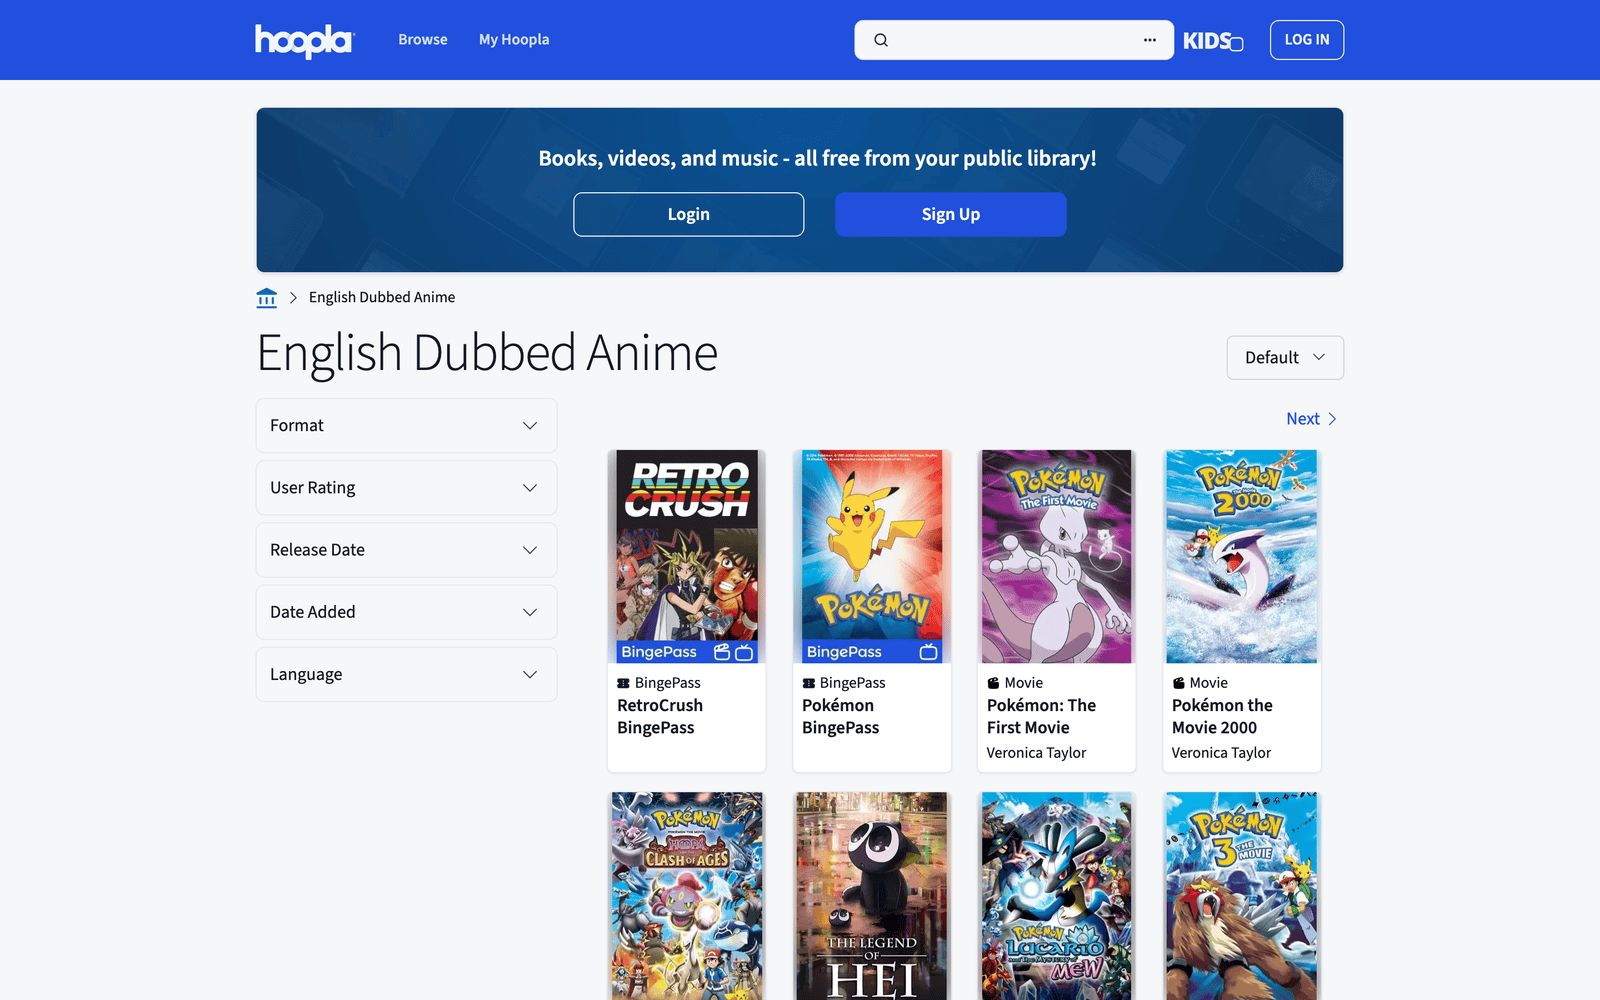Open the Pokémon BingePass title link

pyautogui.click(x=841, y=717)
